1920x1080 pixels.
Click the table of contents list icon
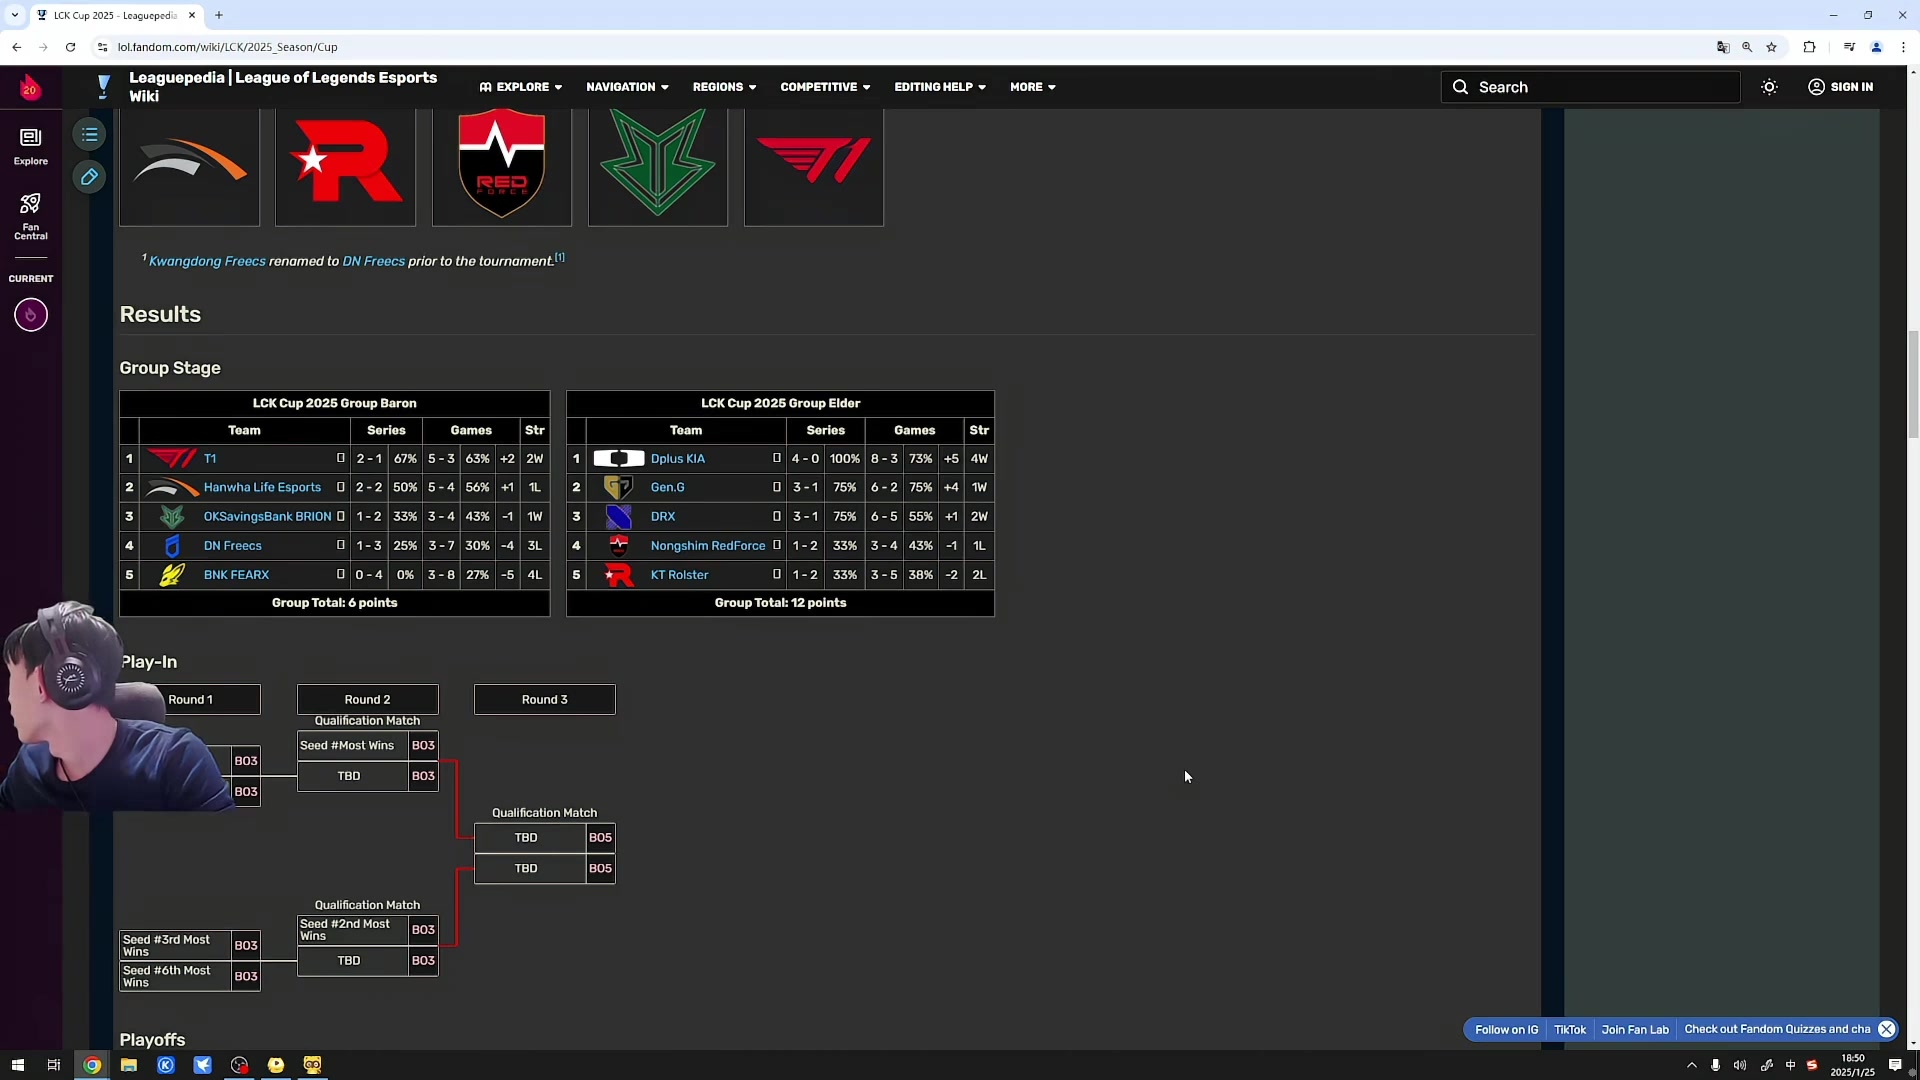[90, 134]
